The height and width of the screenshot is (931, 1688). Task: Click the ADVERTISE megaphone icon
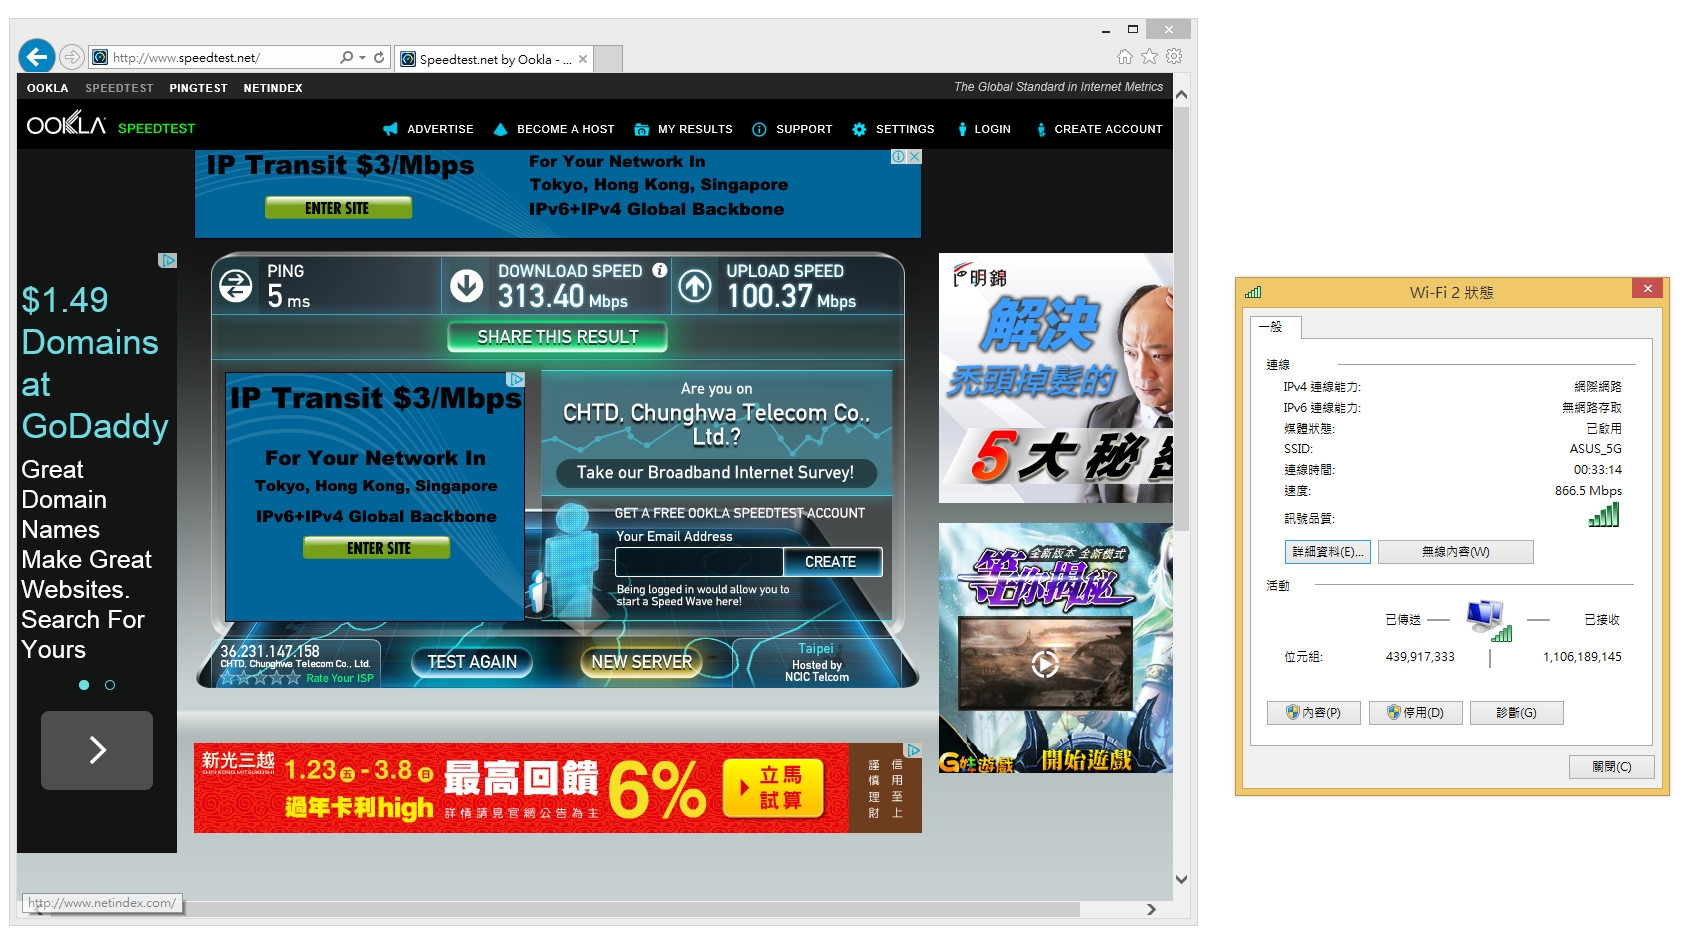390,129
